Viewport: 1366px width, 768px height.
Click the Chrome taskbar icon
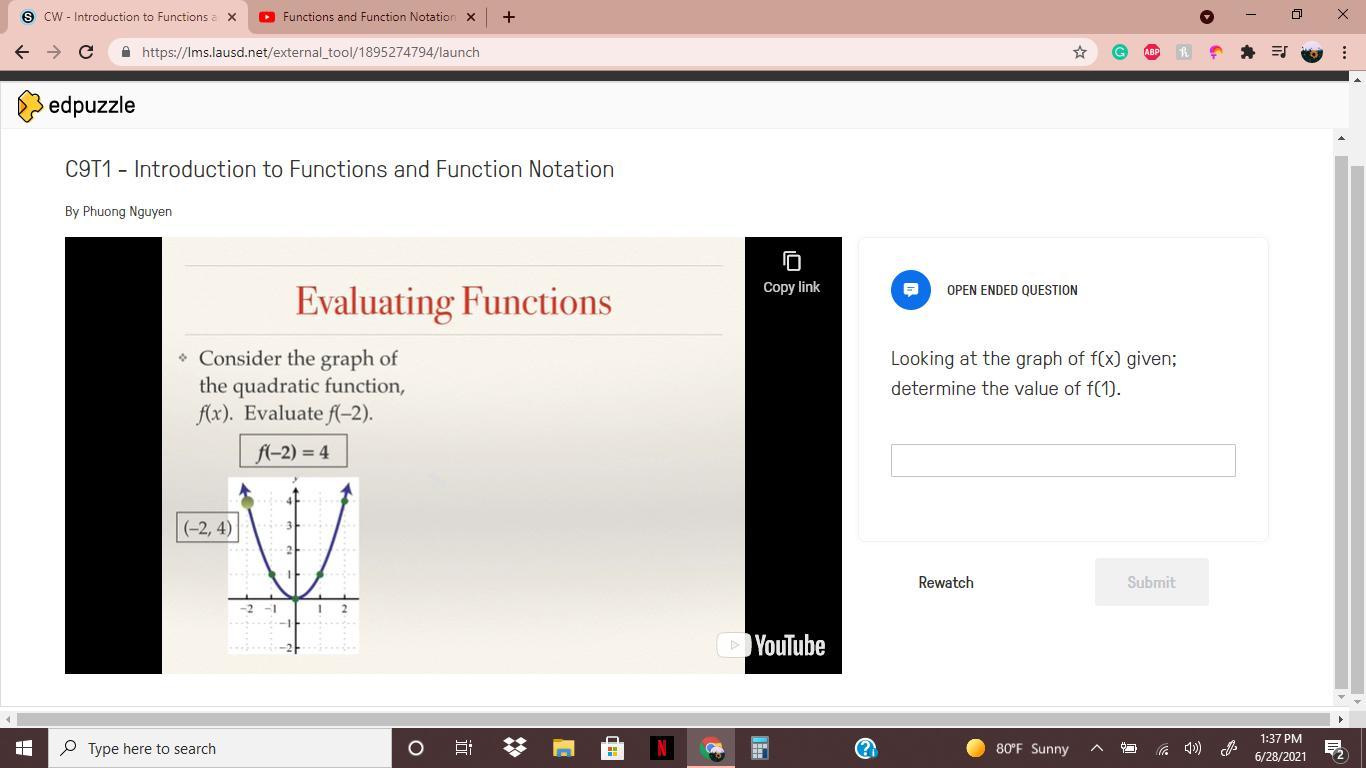coord(711,748)
